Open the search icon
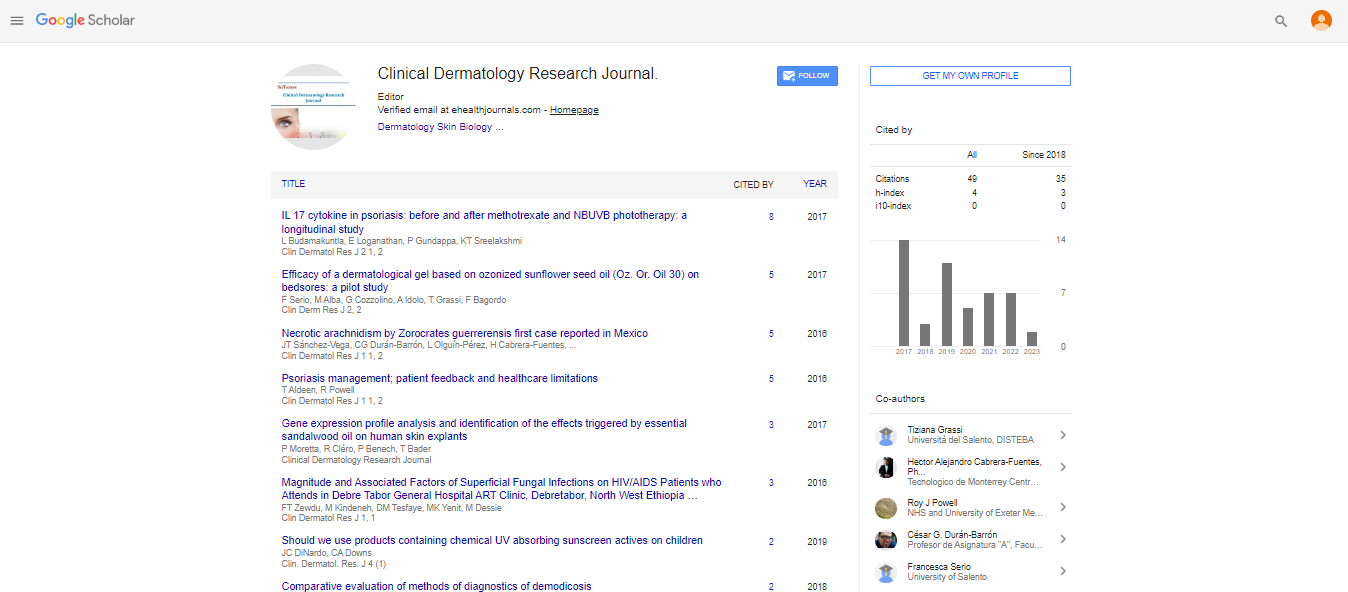1348x592 pixels. pyautogui.click(x=1281, y=21)
